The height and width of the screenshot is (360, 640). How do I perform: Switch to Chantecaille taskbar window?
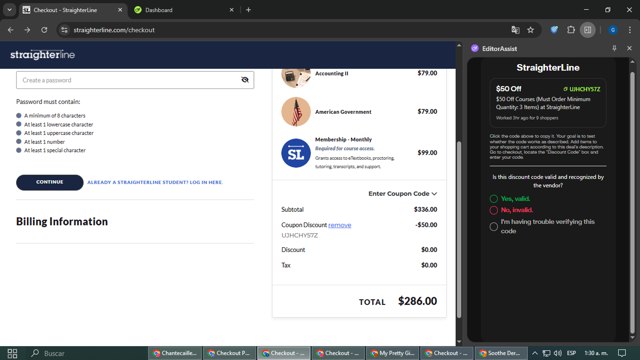coord(175,353)
